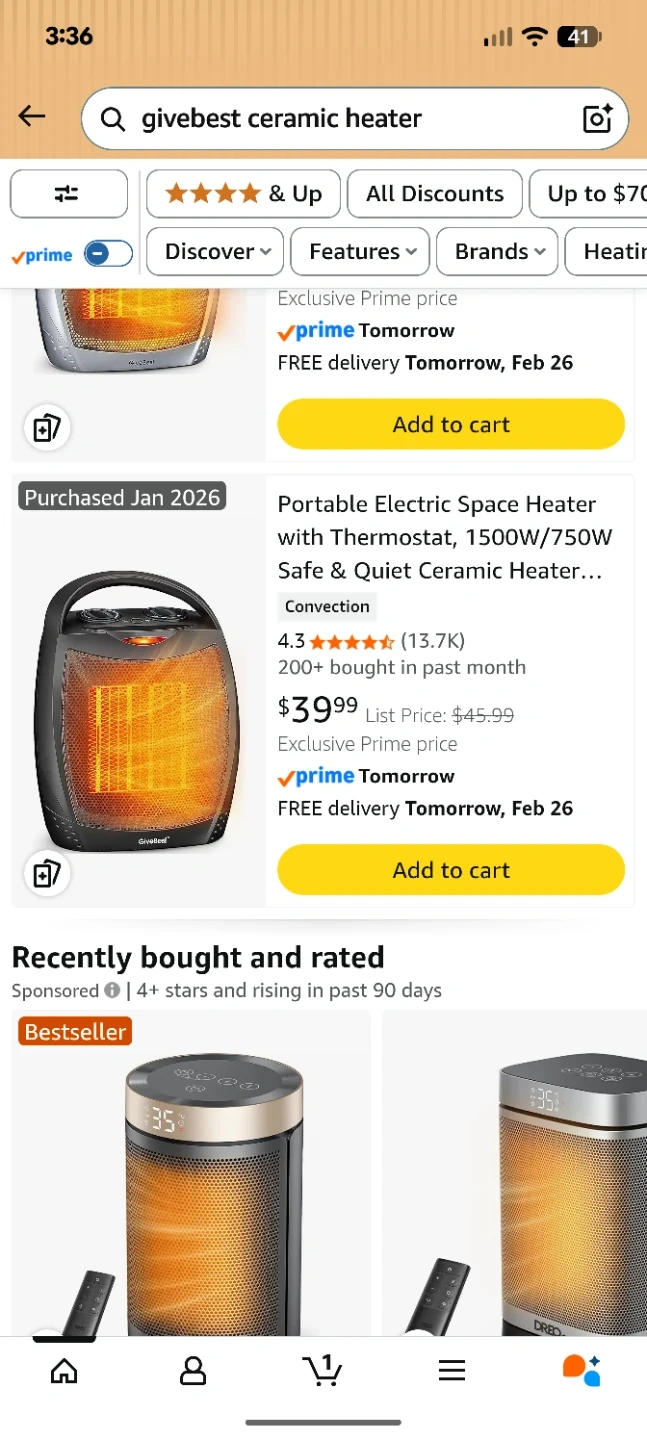Open the filters sliders icon
Viewport: 647px width, 1440px height.
click(x=68, y=194)
